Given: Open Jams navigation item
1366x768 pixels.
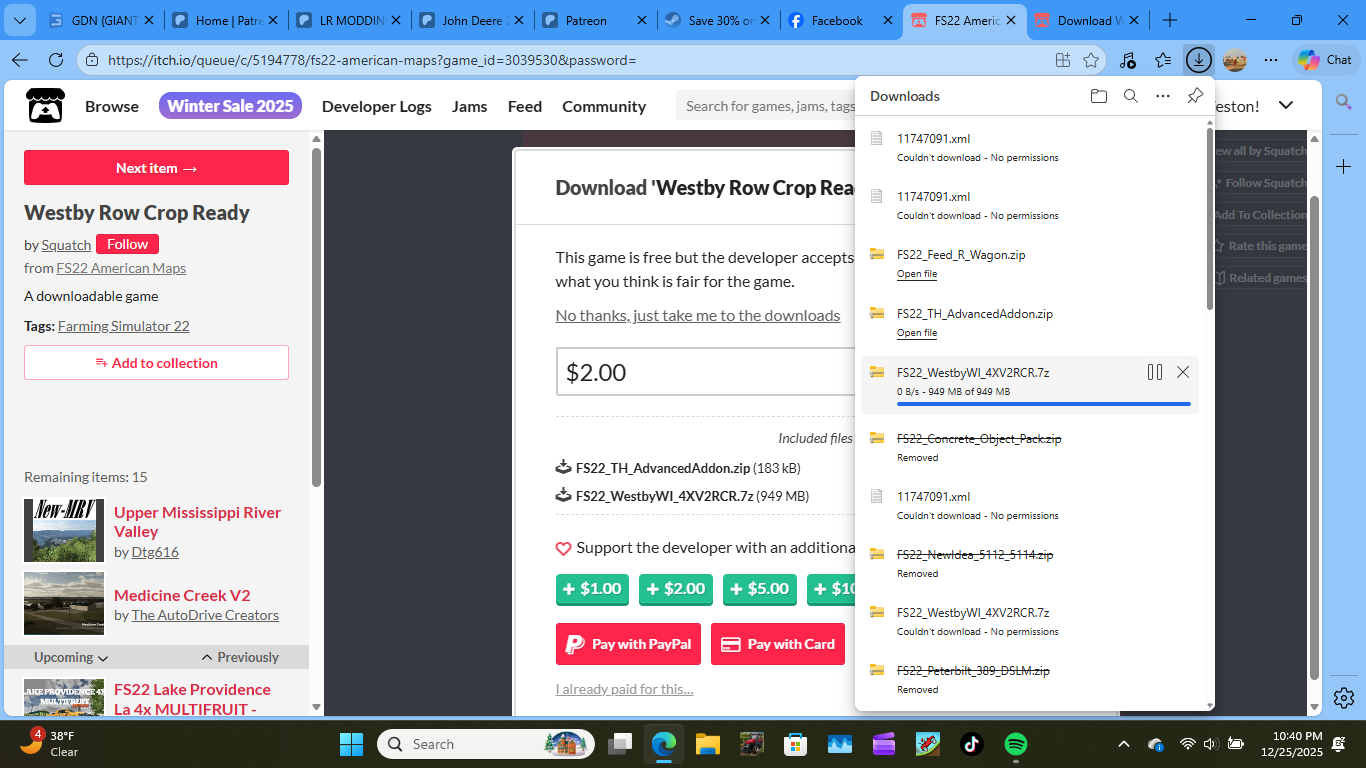Looking at the screenshot, I should [x=470, y=106].
